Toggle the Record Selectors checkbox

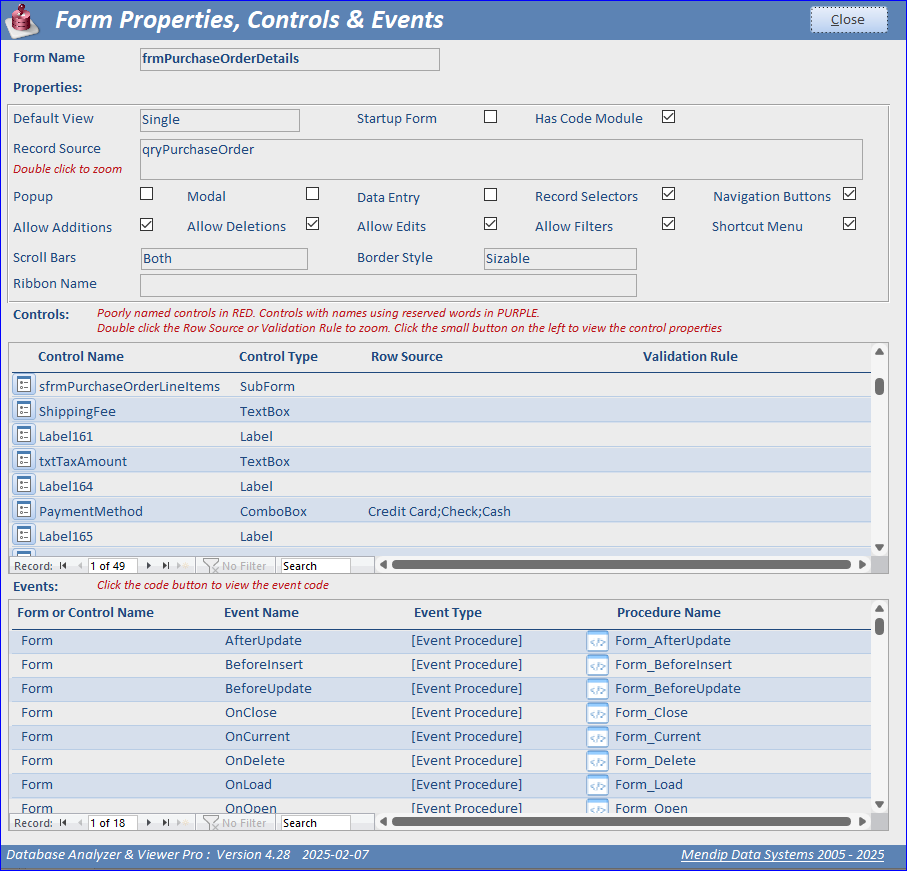coord(668,193)
